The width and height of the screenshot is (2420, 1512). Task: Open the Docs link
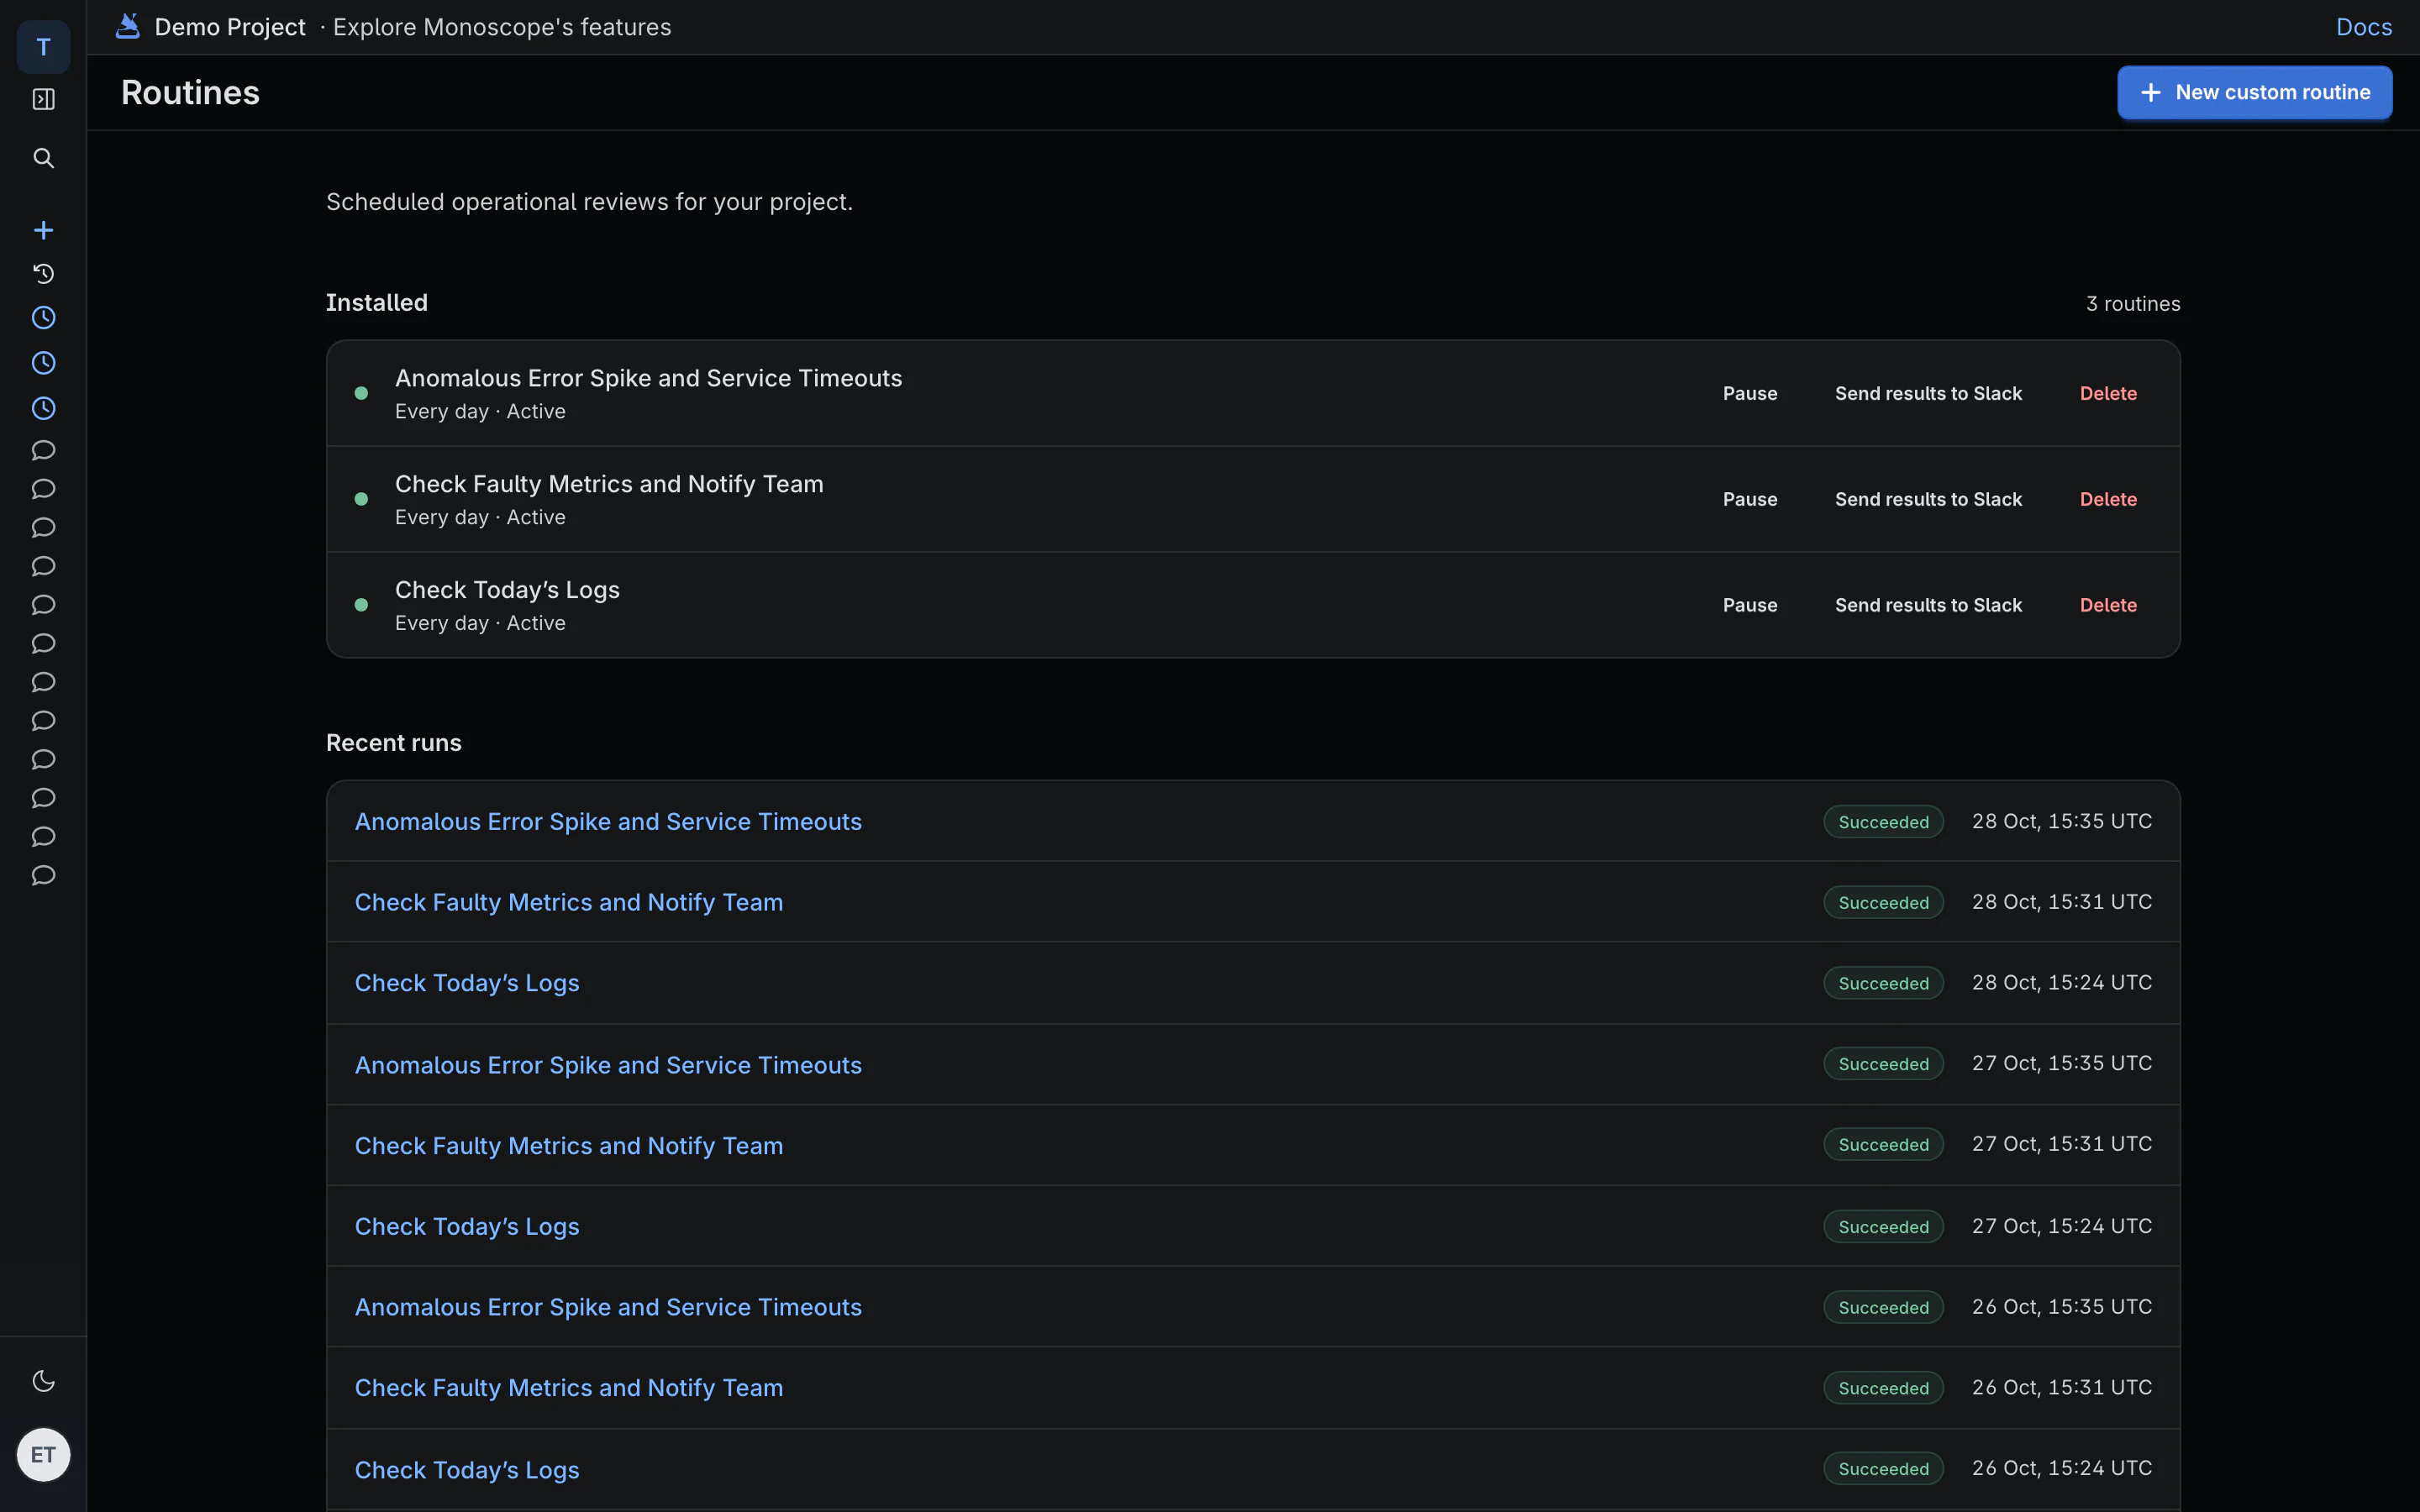coord(2364,27)
